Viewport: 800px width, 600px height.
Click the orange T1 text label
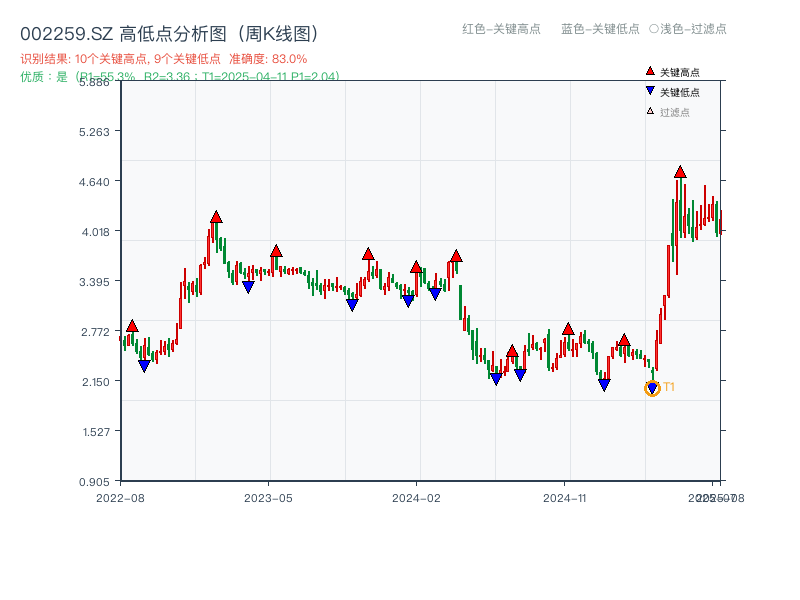[x=669, y=387]
